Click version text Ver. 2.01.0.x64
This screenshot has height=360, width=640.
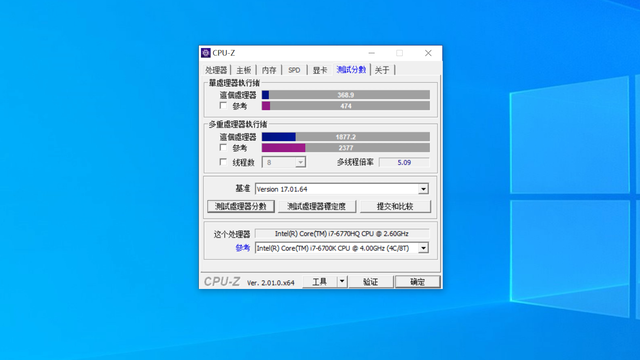tap(271, 282)
